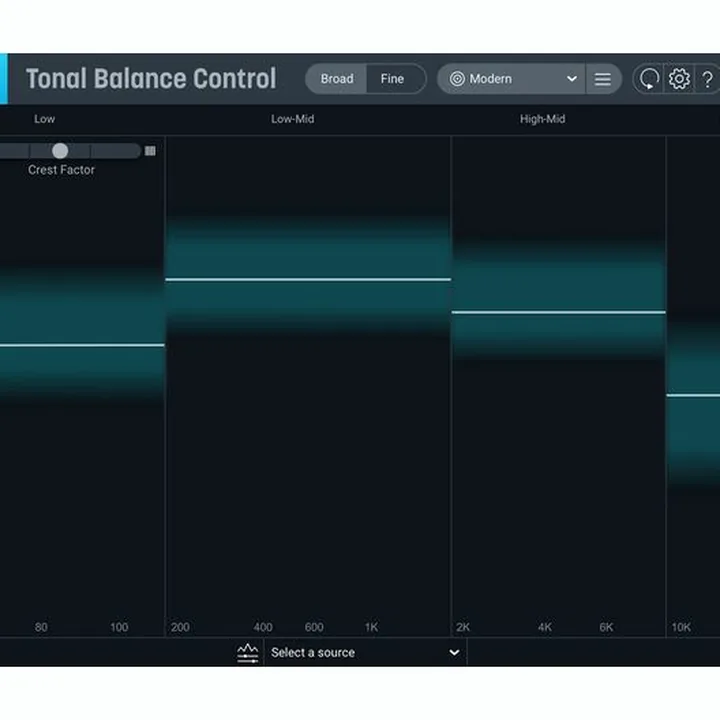Click the target icon beside Modern

point(457,79)
